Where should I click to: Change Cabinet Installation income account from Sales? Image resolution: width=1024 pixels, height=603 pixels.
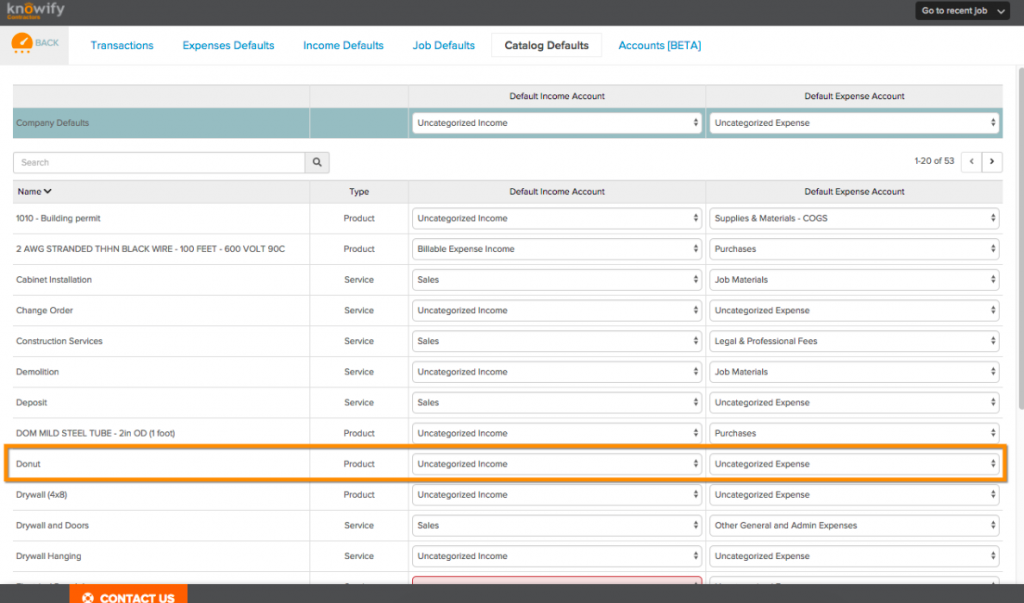tap(555, 279)
